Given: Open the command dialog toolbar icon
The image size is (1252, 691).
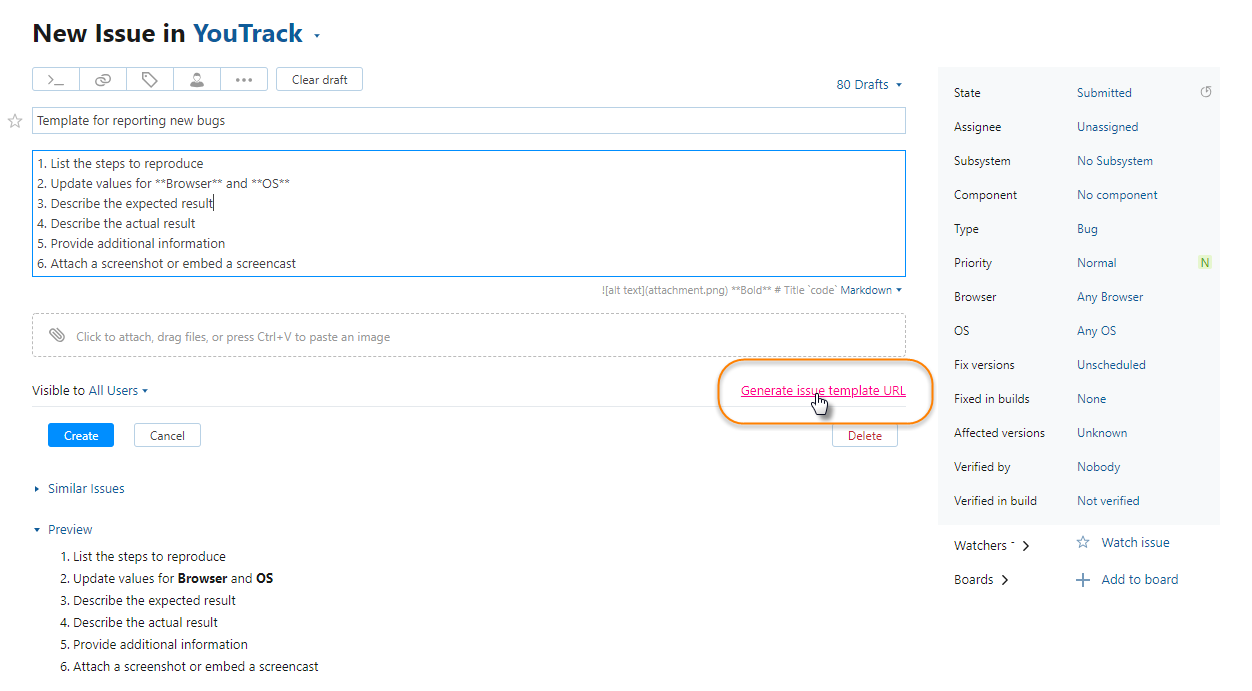Looking at the screenshot, I should click(x=56, y=80).
